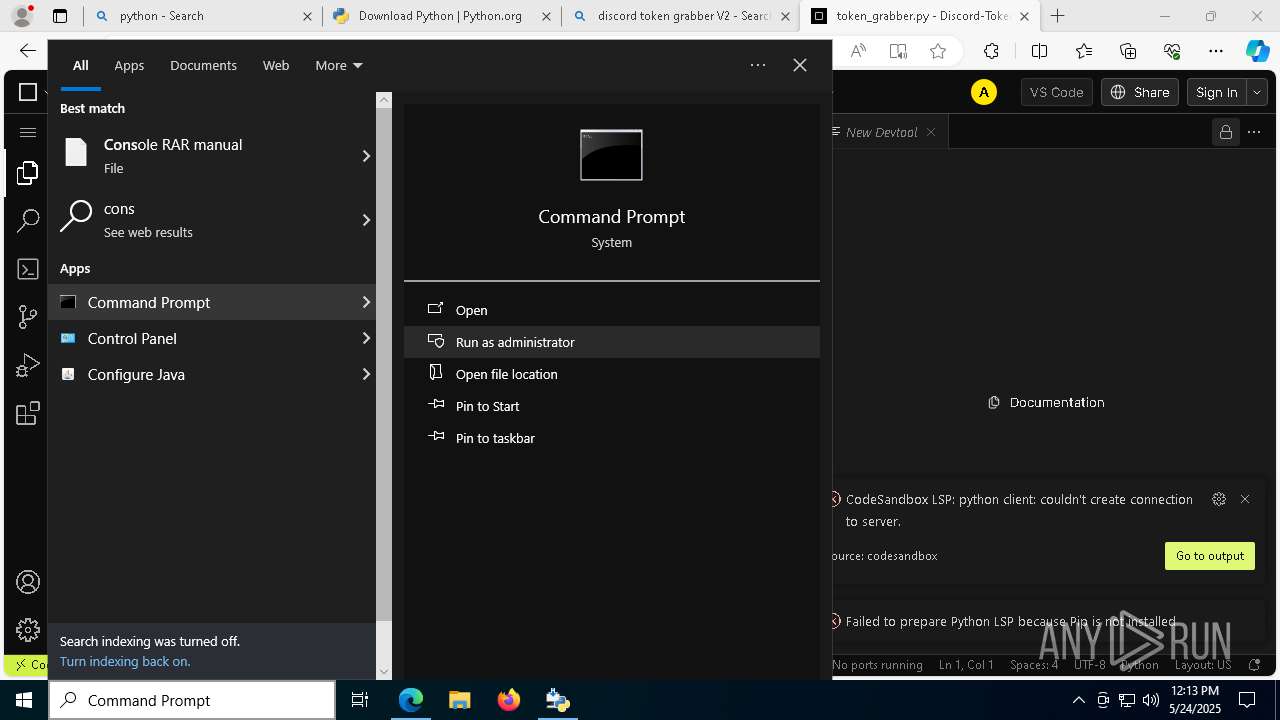This screenshot has height=720, width=1280.
Task: Choose Open file location
Action: point(612,374)
